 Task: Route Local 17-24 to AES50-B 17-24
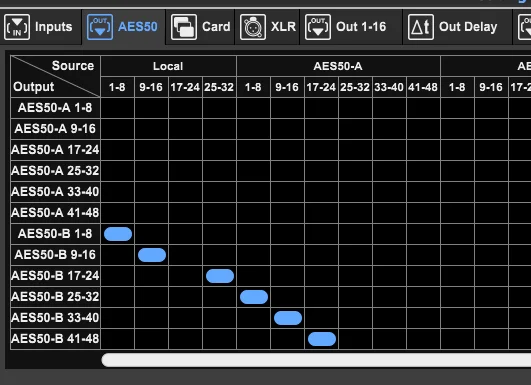point(186,276)
